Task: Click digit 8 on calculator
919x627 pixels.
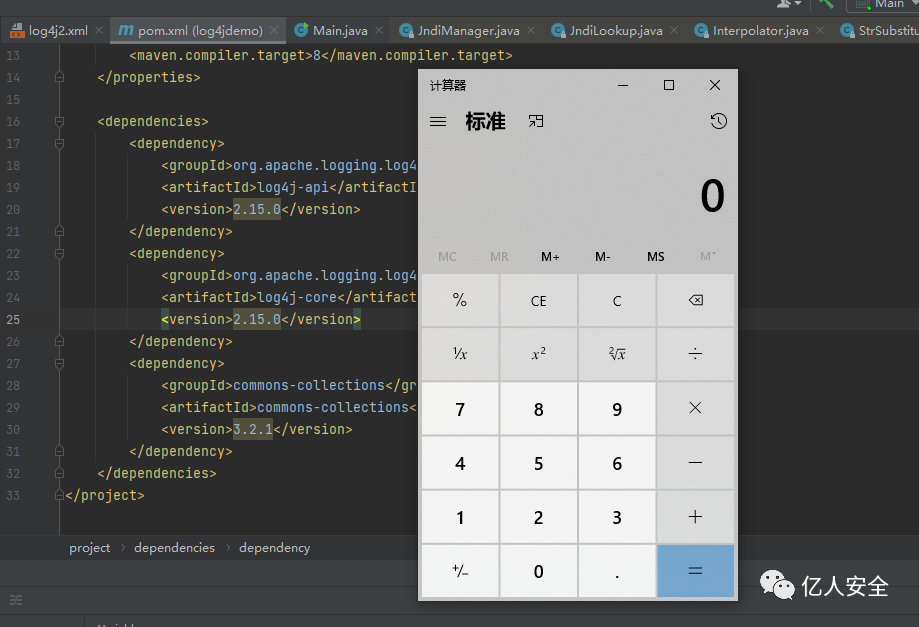Action: (539, 408)
